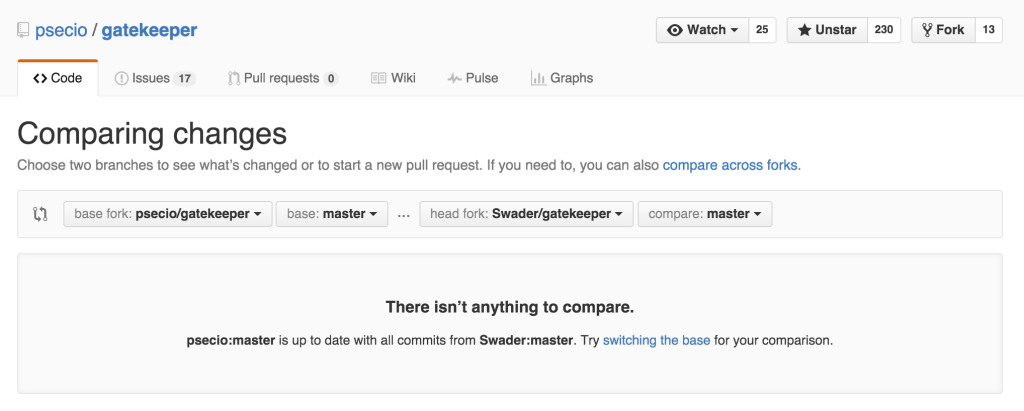Image resolution: width=1024 pixels, height=411 pixels.
Task: Switch to the Code tab
Action: [x=58, y=78]
